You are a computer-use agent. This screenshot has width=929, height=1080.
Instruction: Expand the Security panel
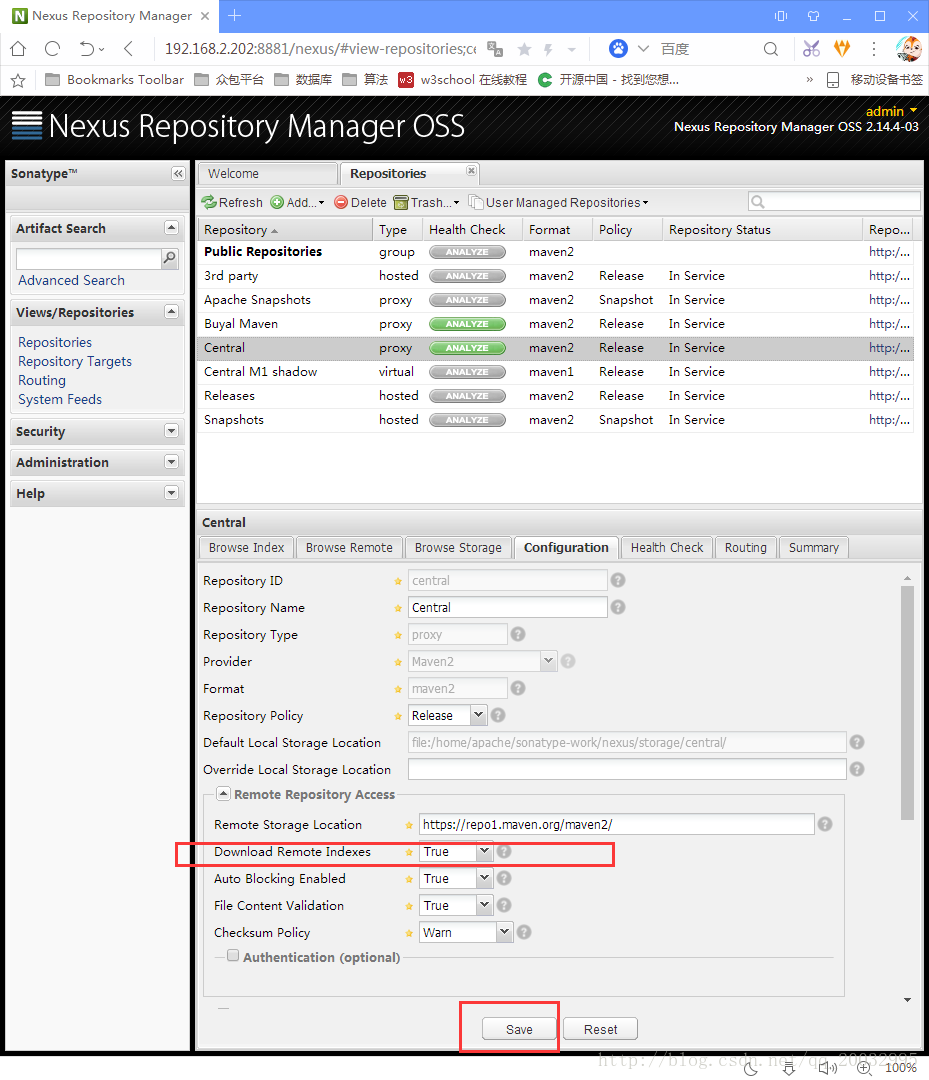click(171, 431)
